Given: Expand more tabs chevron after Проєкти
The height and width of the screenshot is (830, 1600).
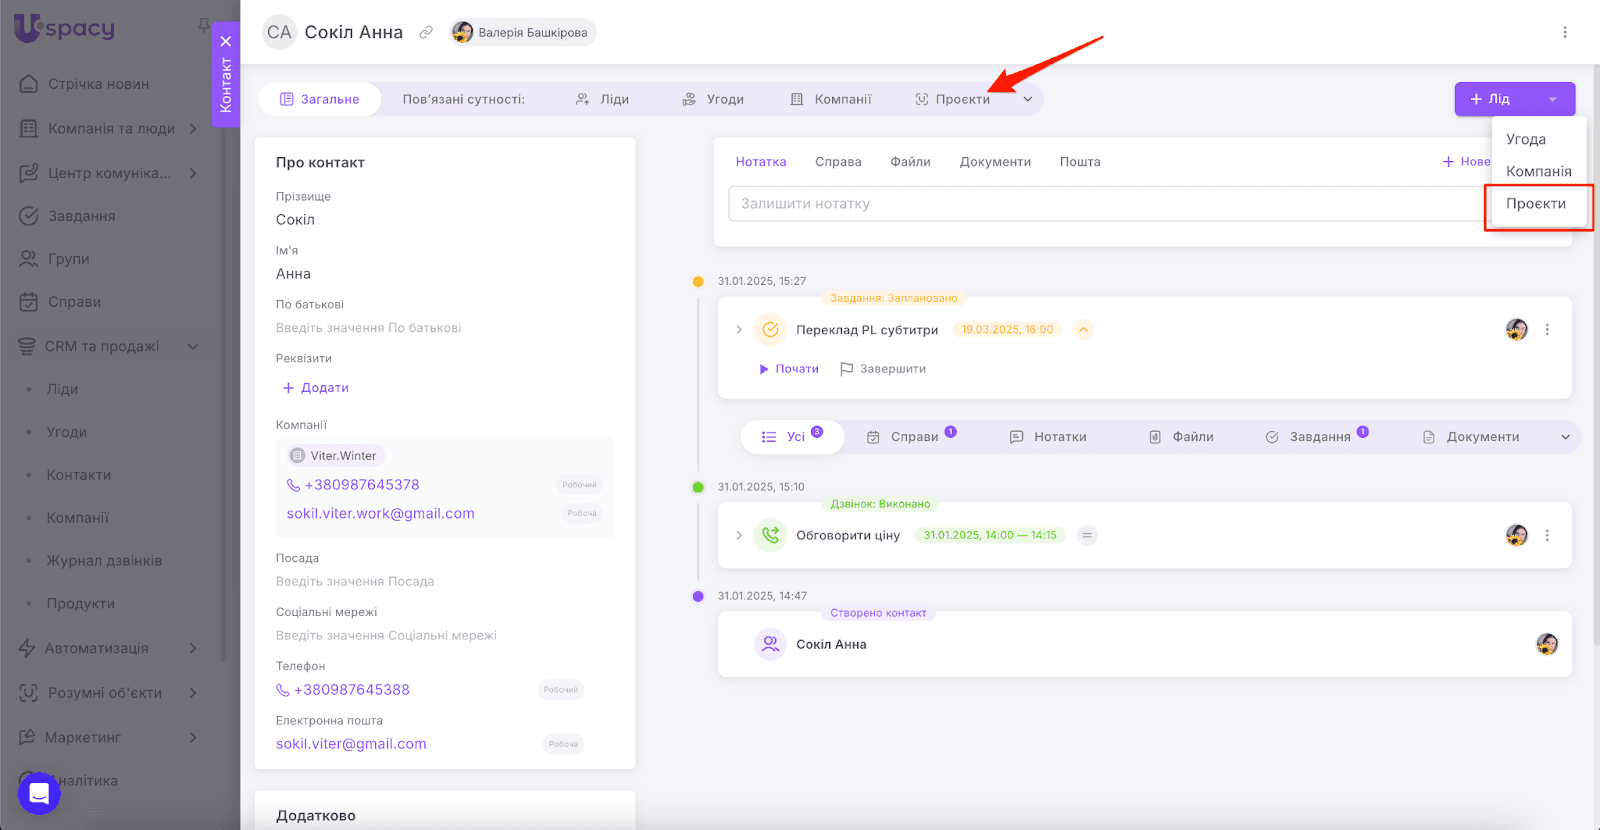Looking at the screenshot, I should pos(1028,99).
